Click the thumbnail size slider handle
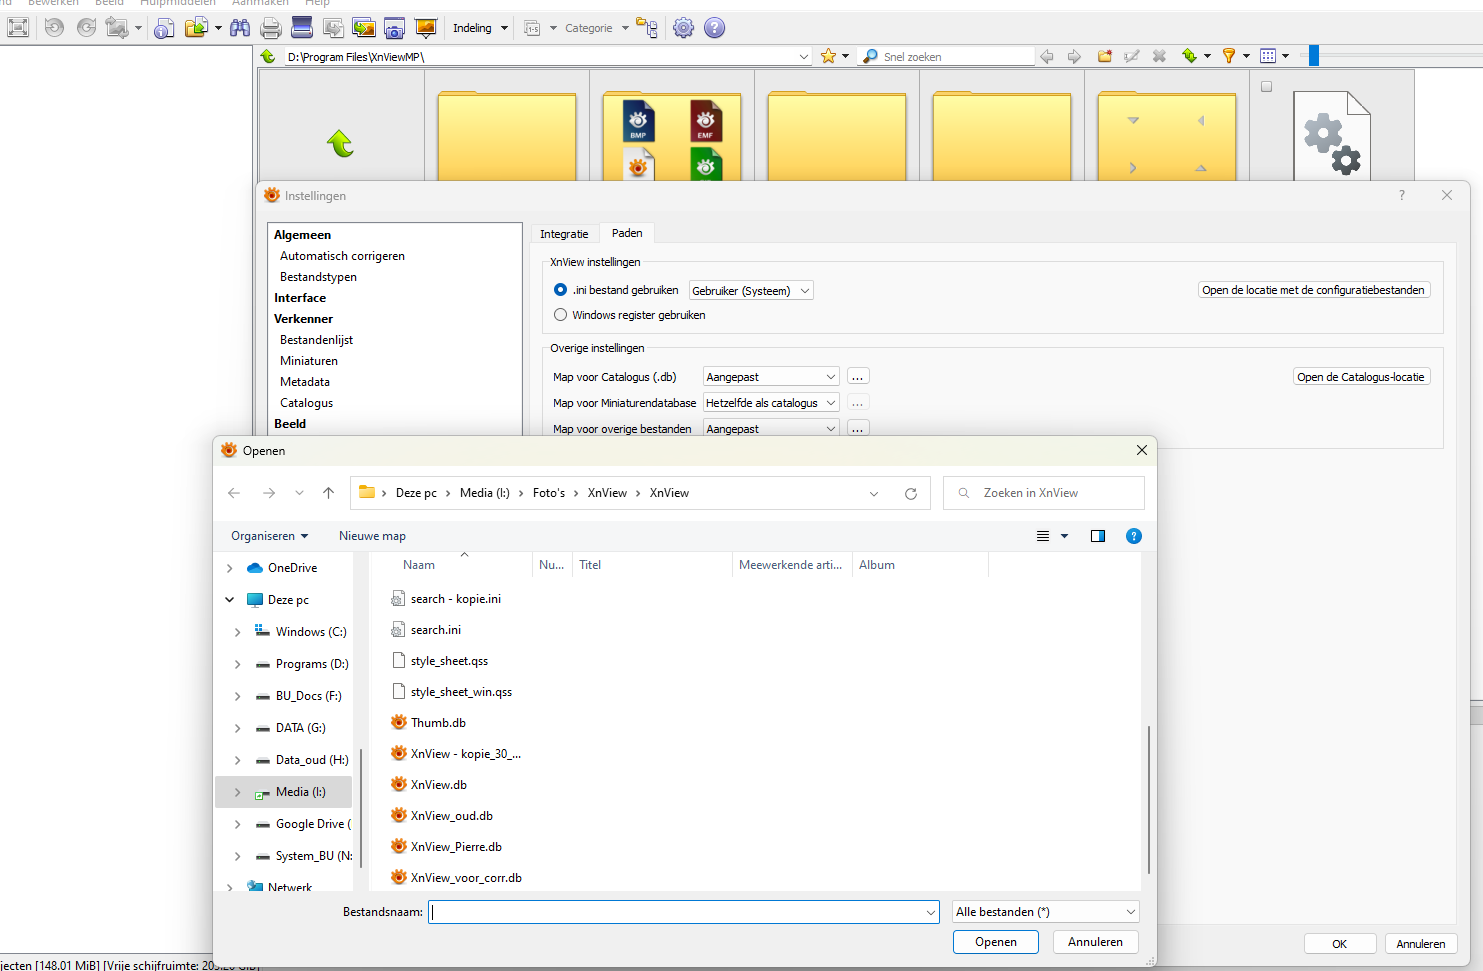Image resolution: width=1483 pixels, height=971 pixels. pyautogui.click(x=1314, y=56)
